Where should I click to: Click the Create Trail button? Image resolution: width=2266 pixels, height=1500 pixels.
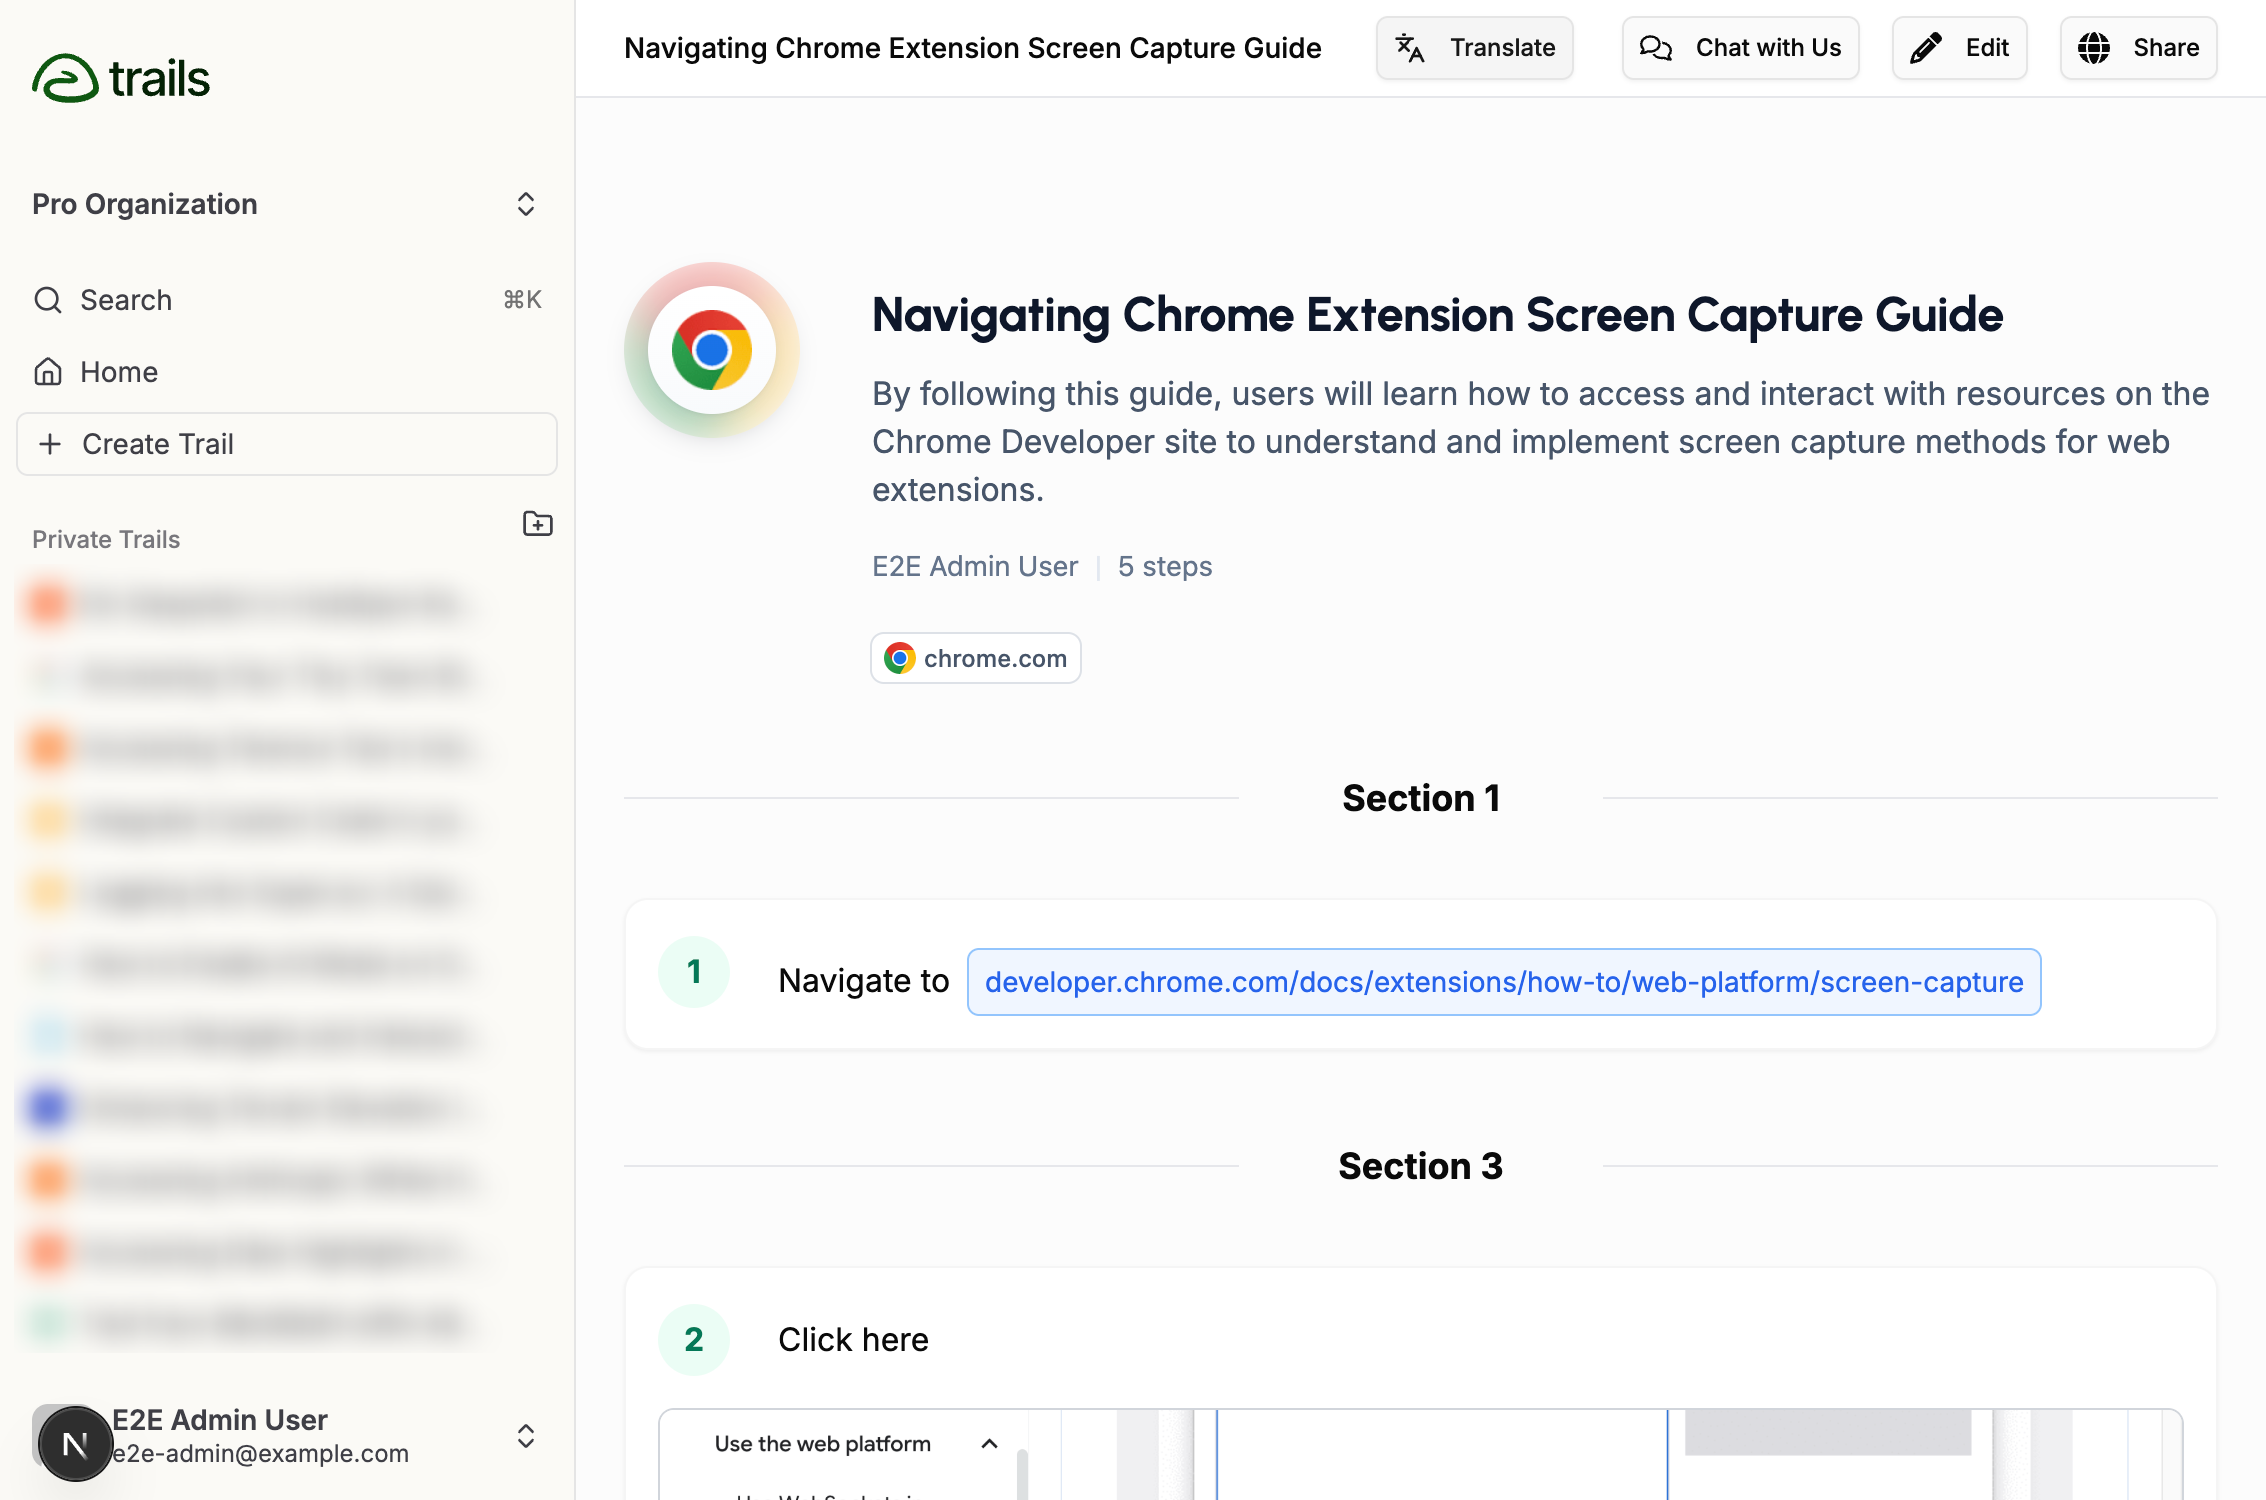click(x=286, y=444)
